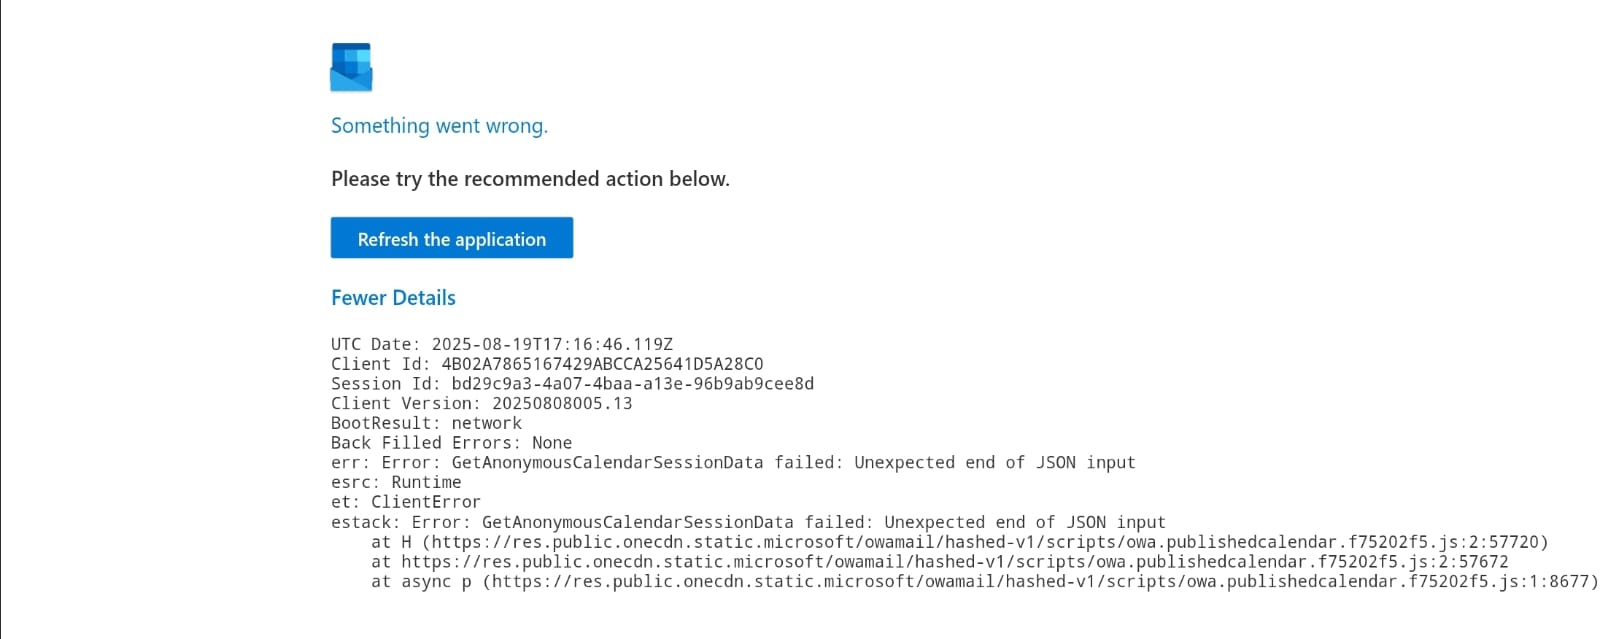
Task: Select the Client Version 20250808005.13 line
Action: [x=482, y=403]
